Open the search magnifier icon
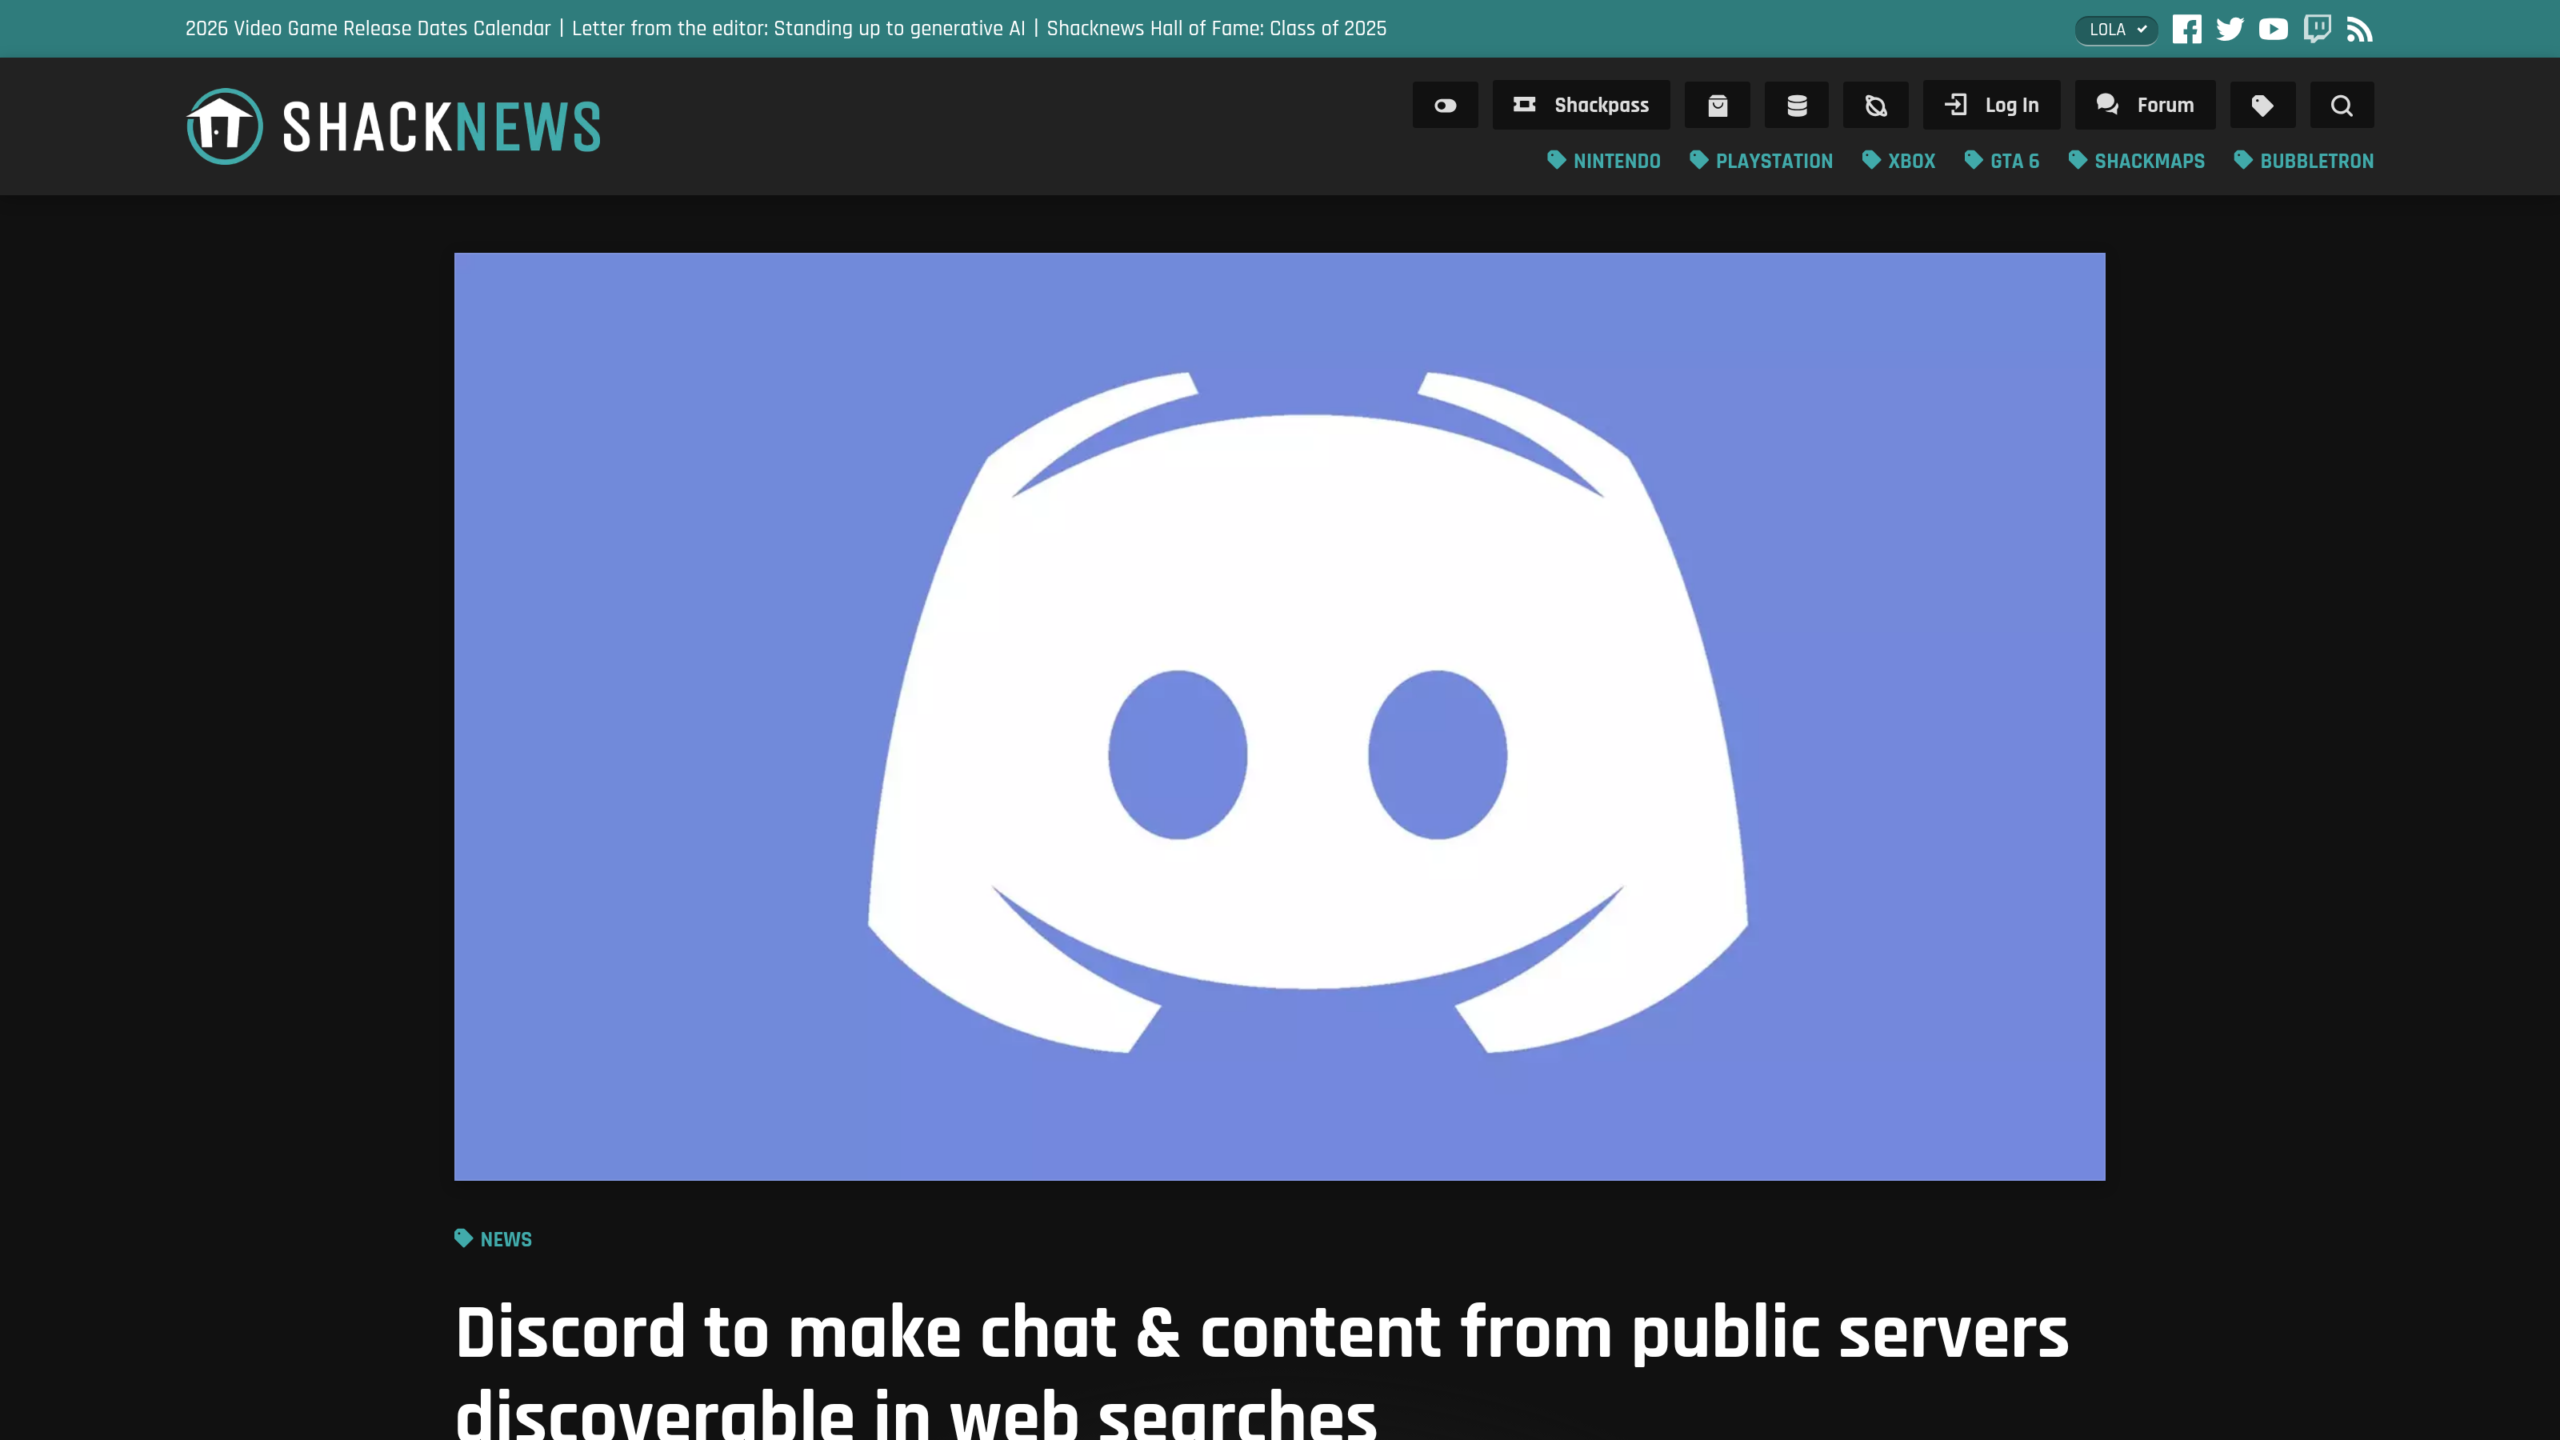This screenshot has height=1440, width=2560. tap(2342, 105)
